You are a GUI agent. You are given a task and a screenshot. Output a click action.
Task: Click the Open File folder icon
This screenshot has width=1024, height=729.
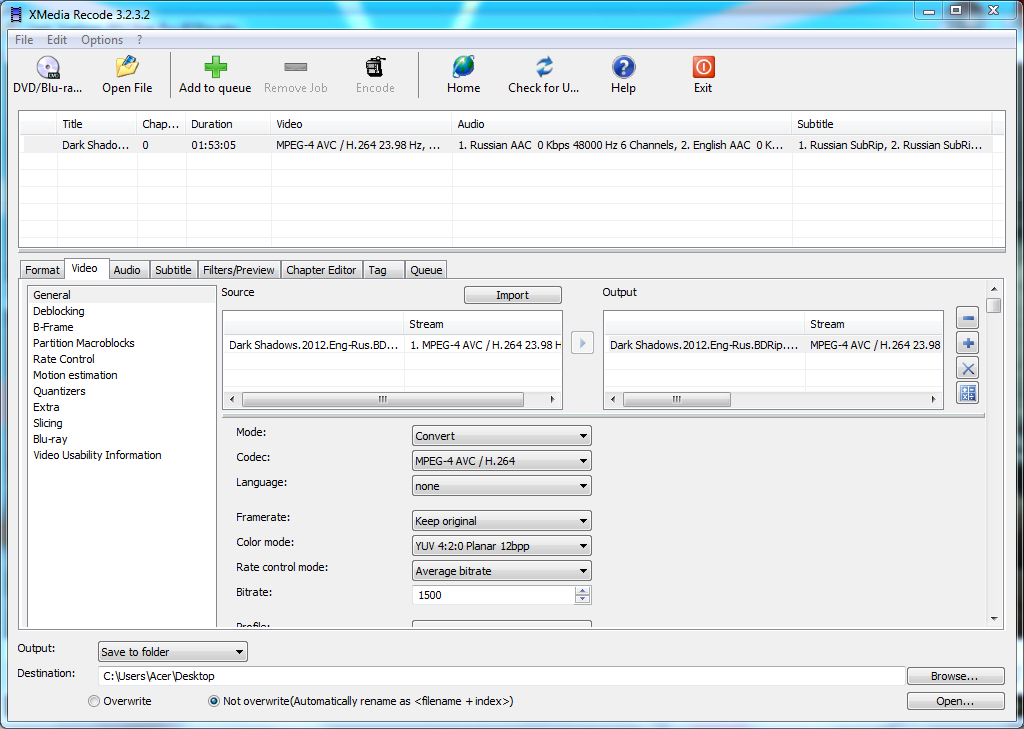(127, 68)
